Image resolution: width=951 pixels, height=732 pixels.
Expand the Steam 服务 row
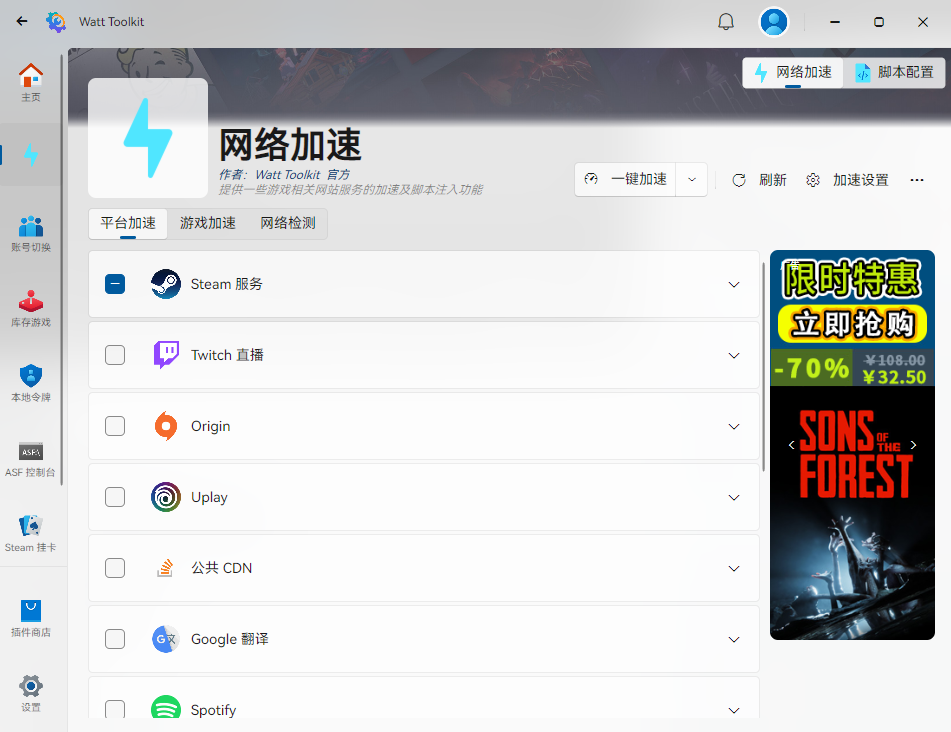(x=734, y=284)
